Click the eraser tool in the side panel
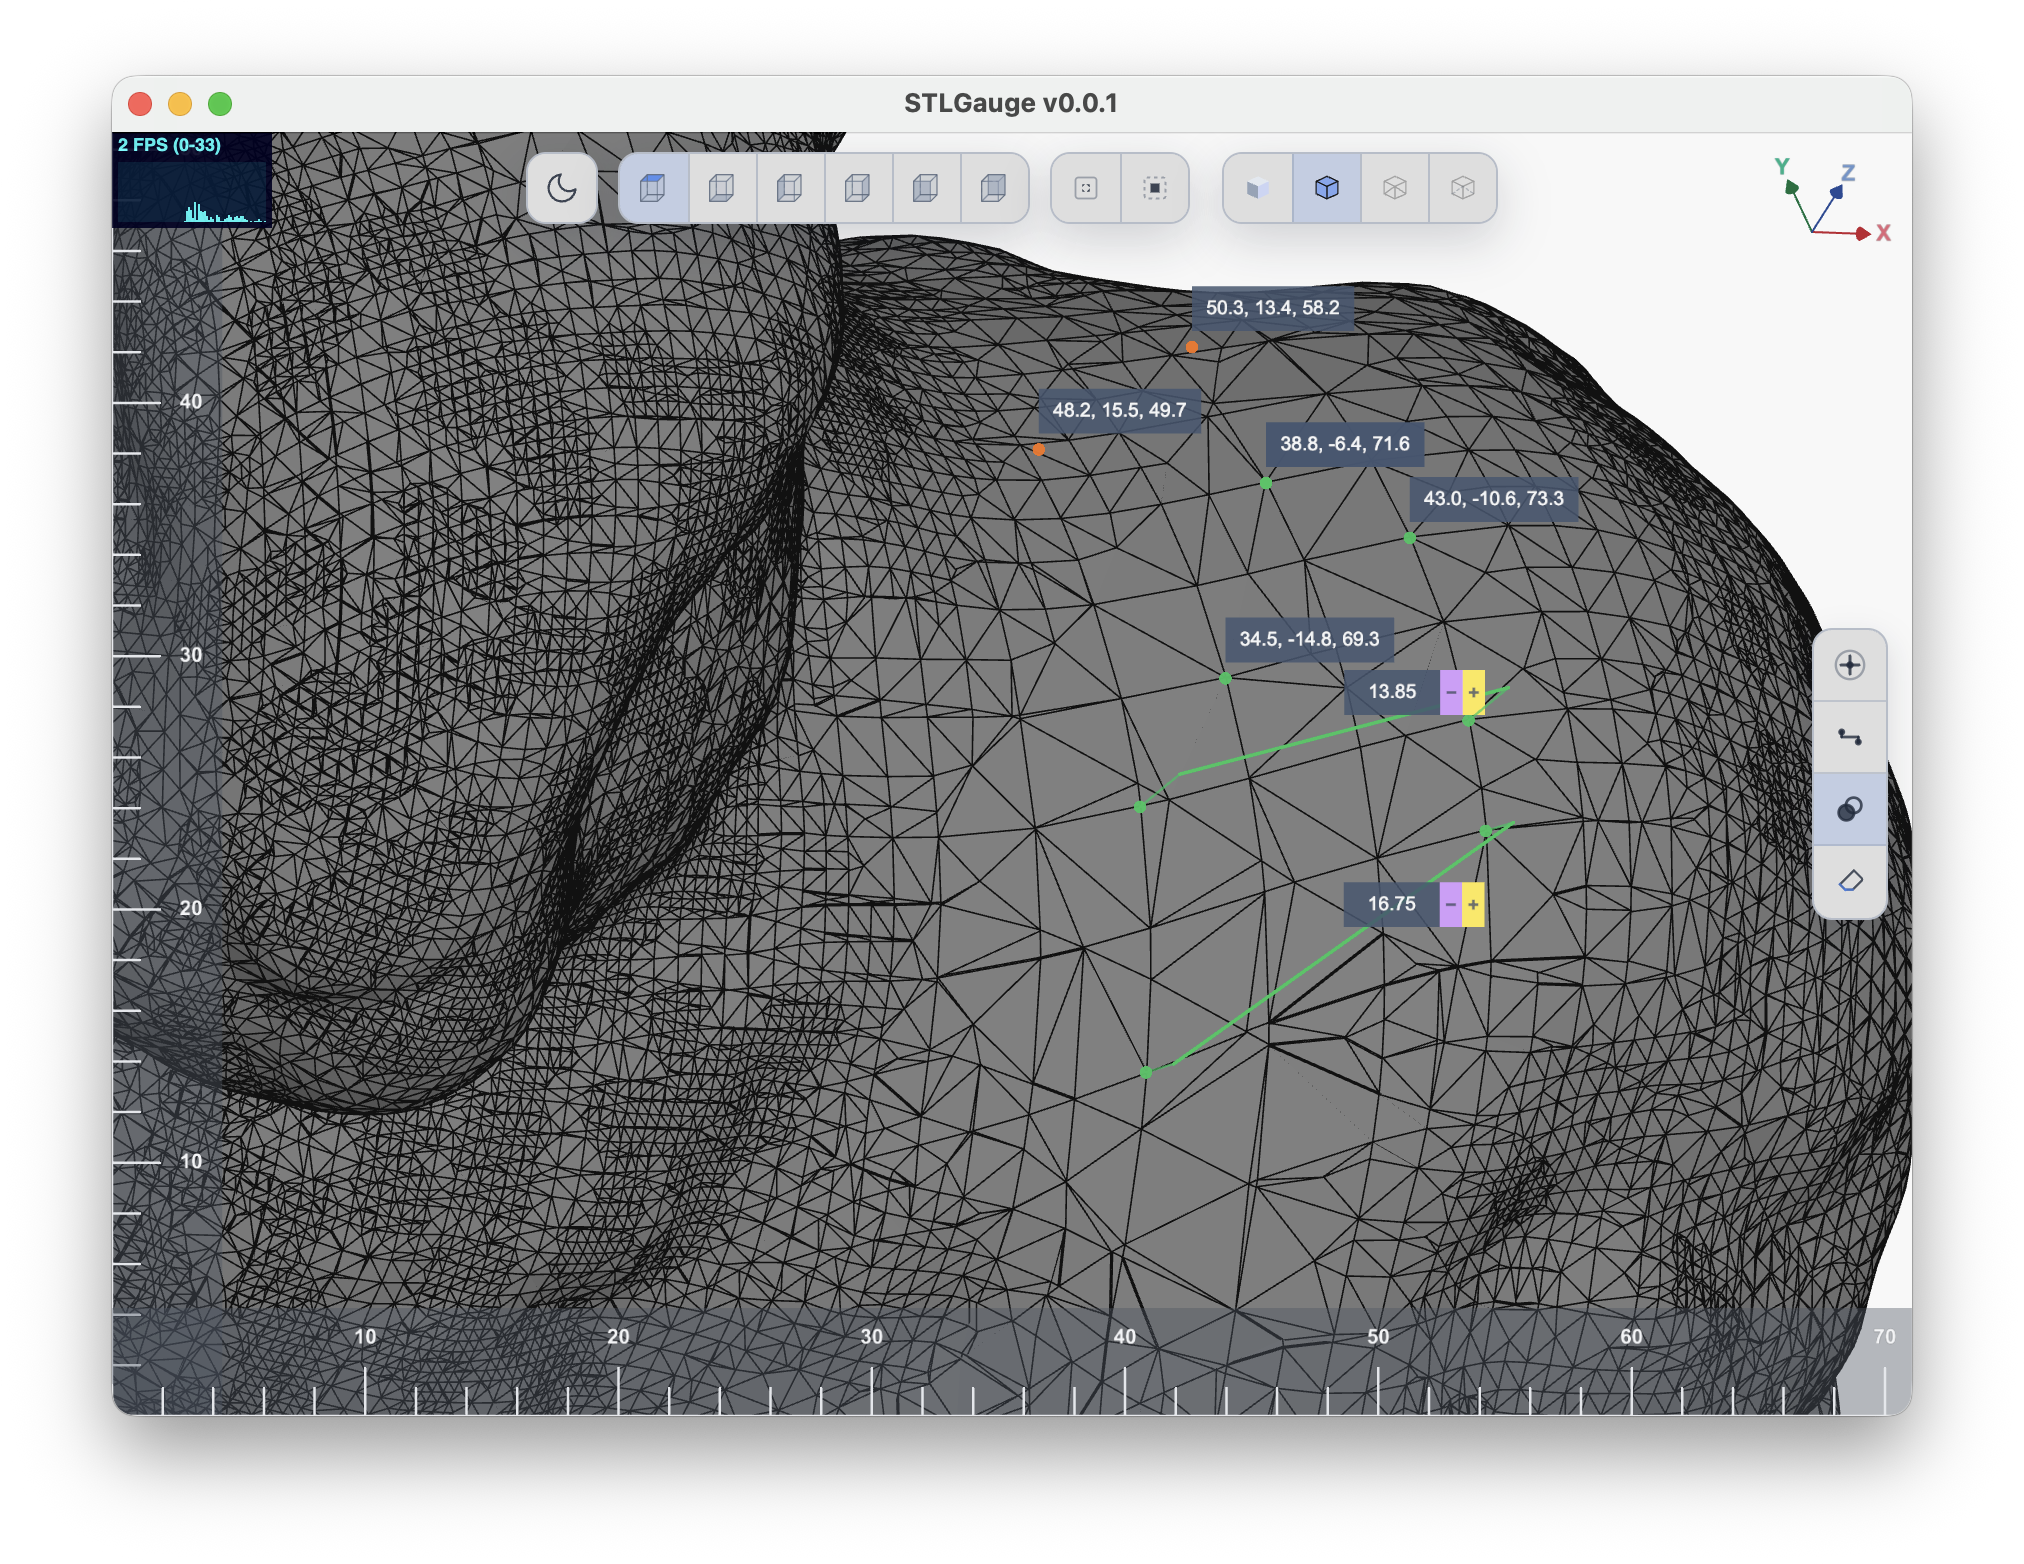The image size is (2024, 1564). [1849, 881]
